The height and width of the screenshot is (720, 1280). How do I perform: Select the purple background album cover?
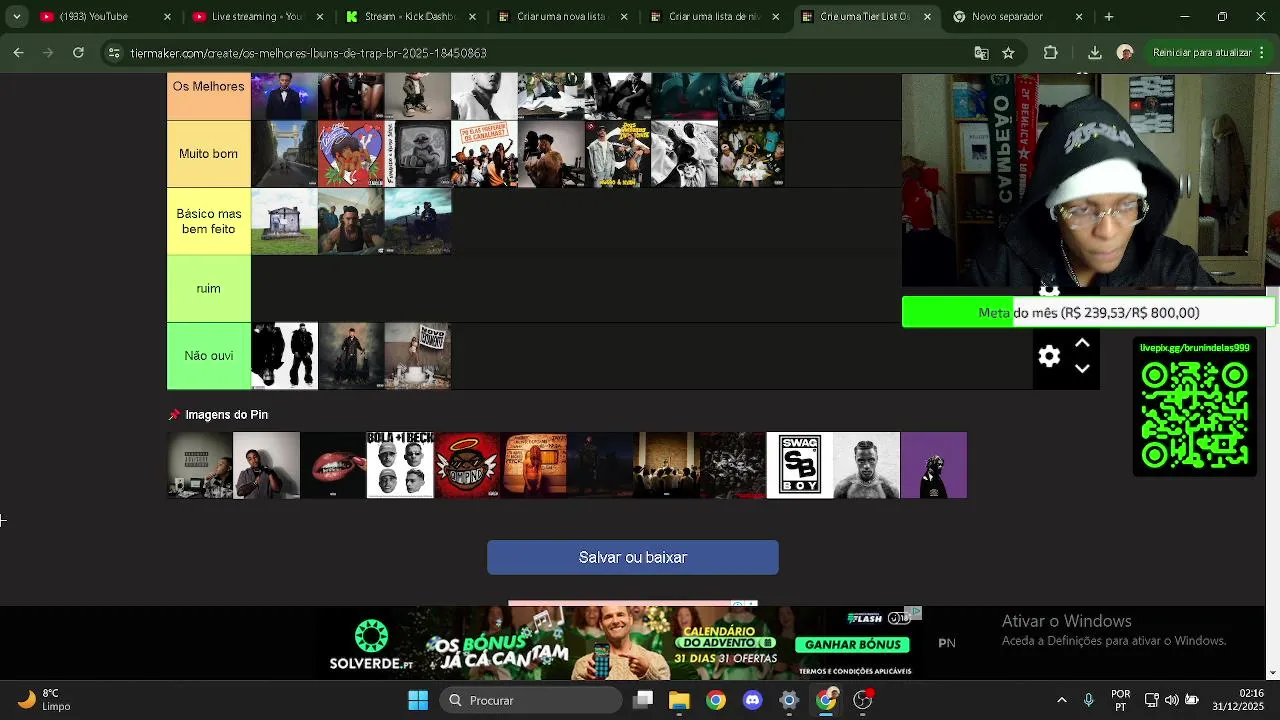coord(934,465)
